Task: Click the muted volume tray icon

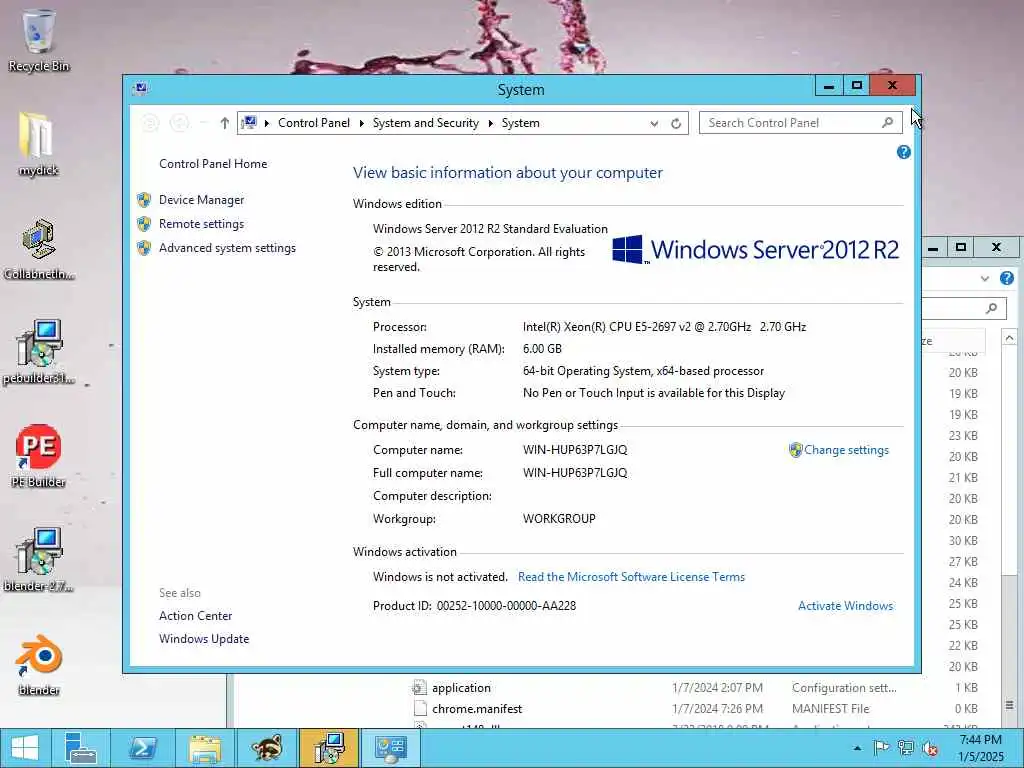Action: [x=930, y=748]
